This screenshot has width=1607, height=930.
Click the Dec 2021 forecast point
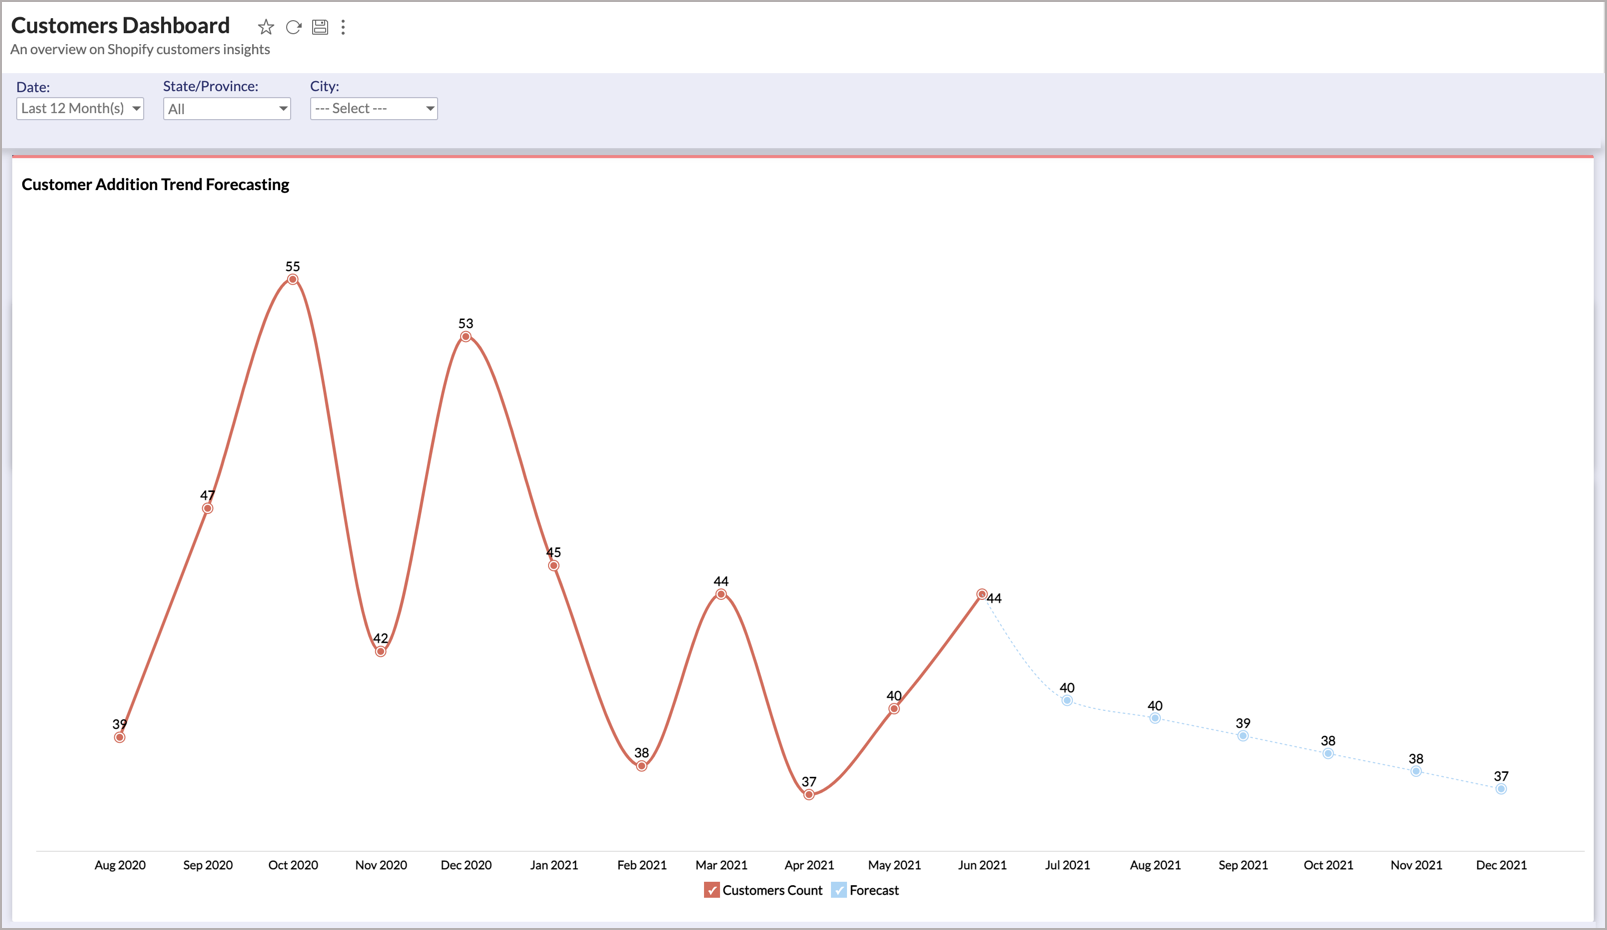[x=1501, y=789]
